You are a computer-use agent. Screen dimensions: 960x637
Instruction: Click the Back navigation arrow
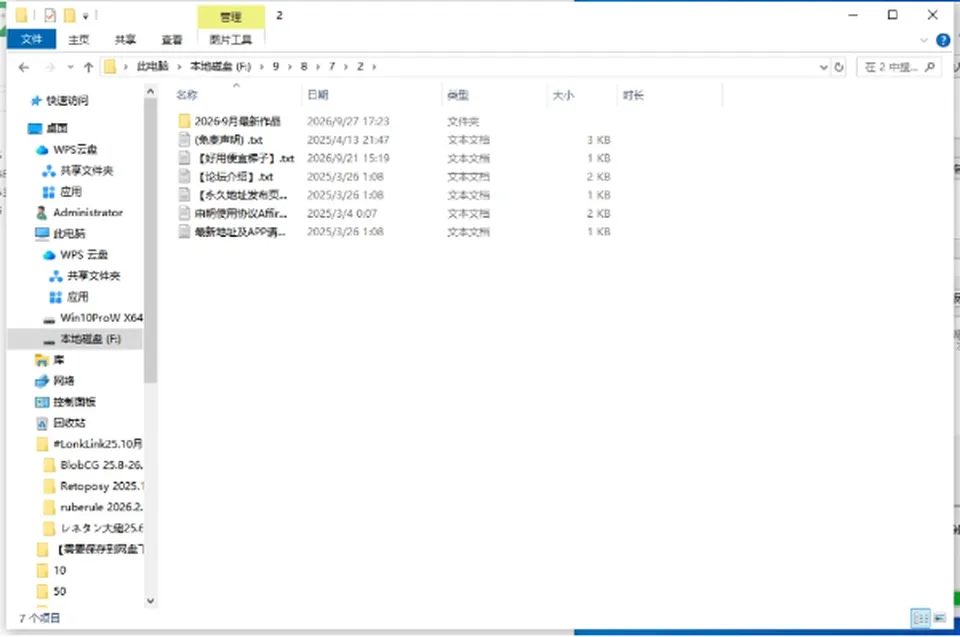24,67
